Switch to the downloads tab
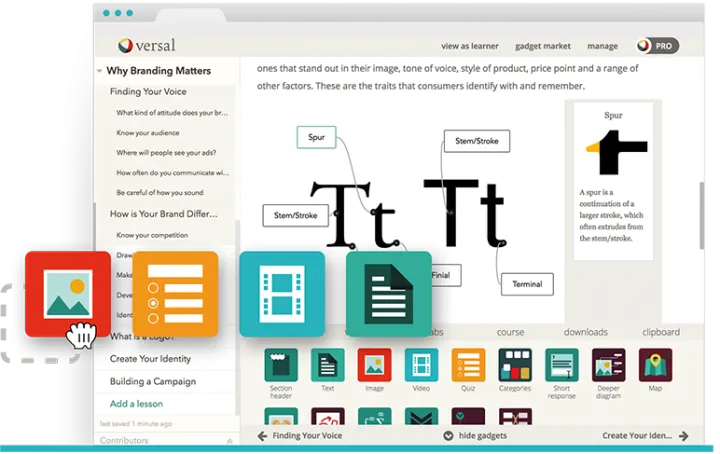 click(585, 332)
